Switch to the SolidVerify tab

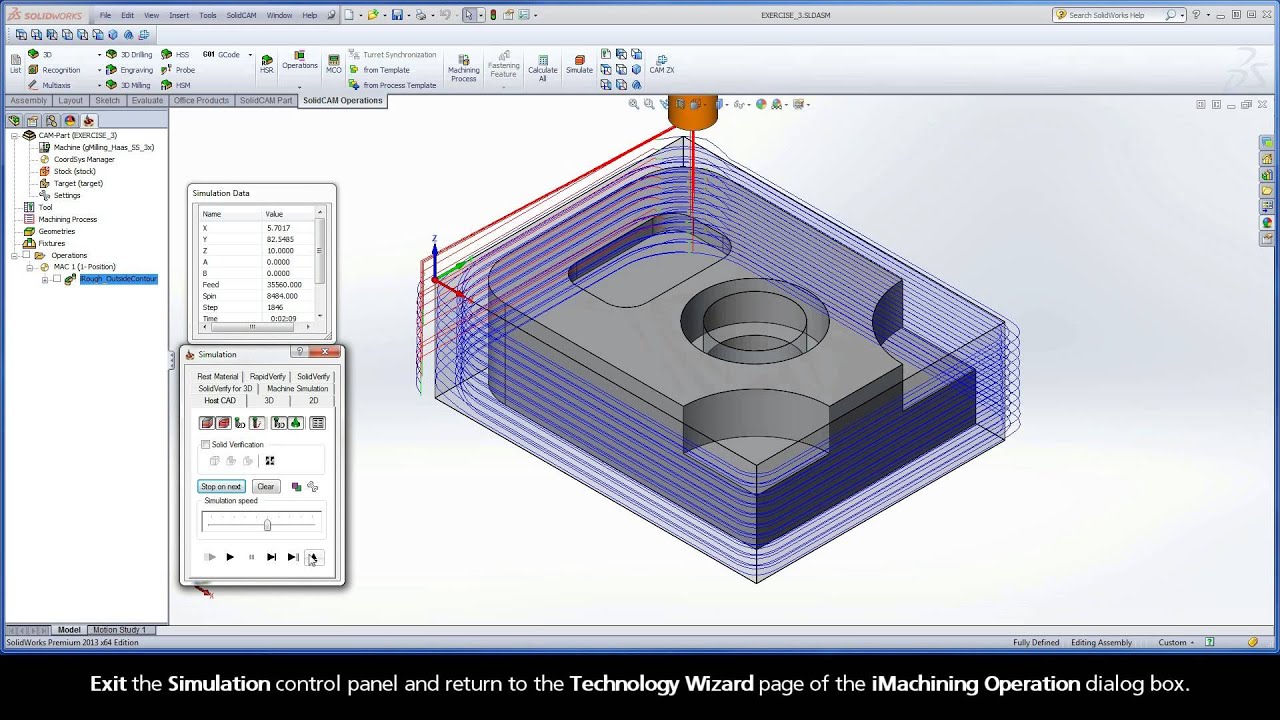pyautogui.click(x=313, y=376)
